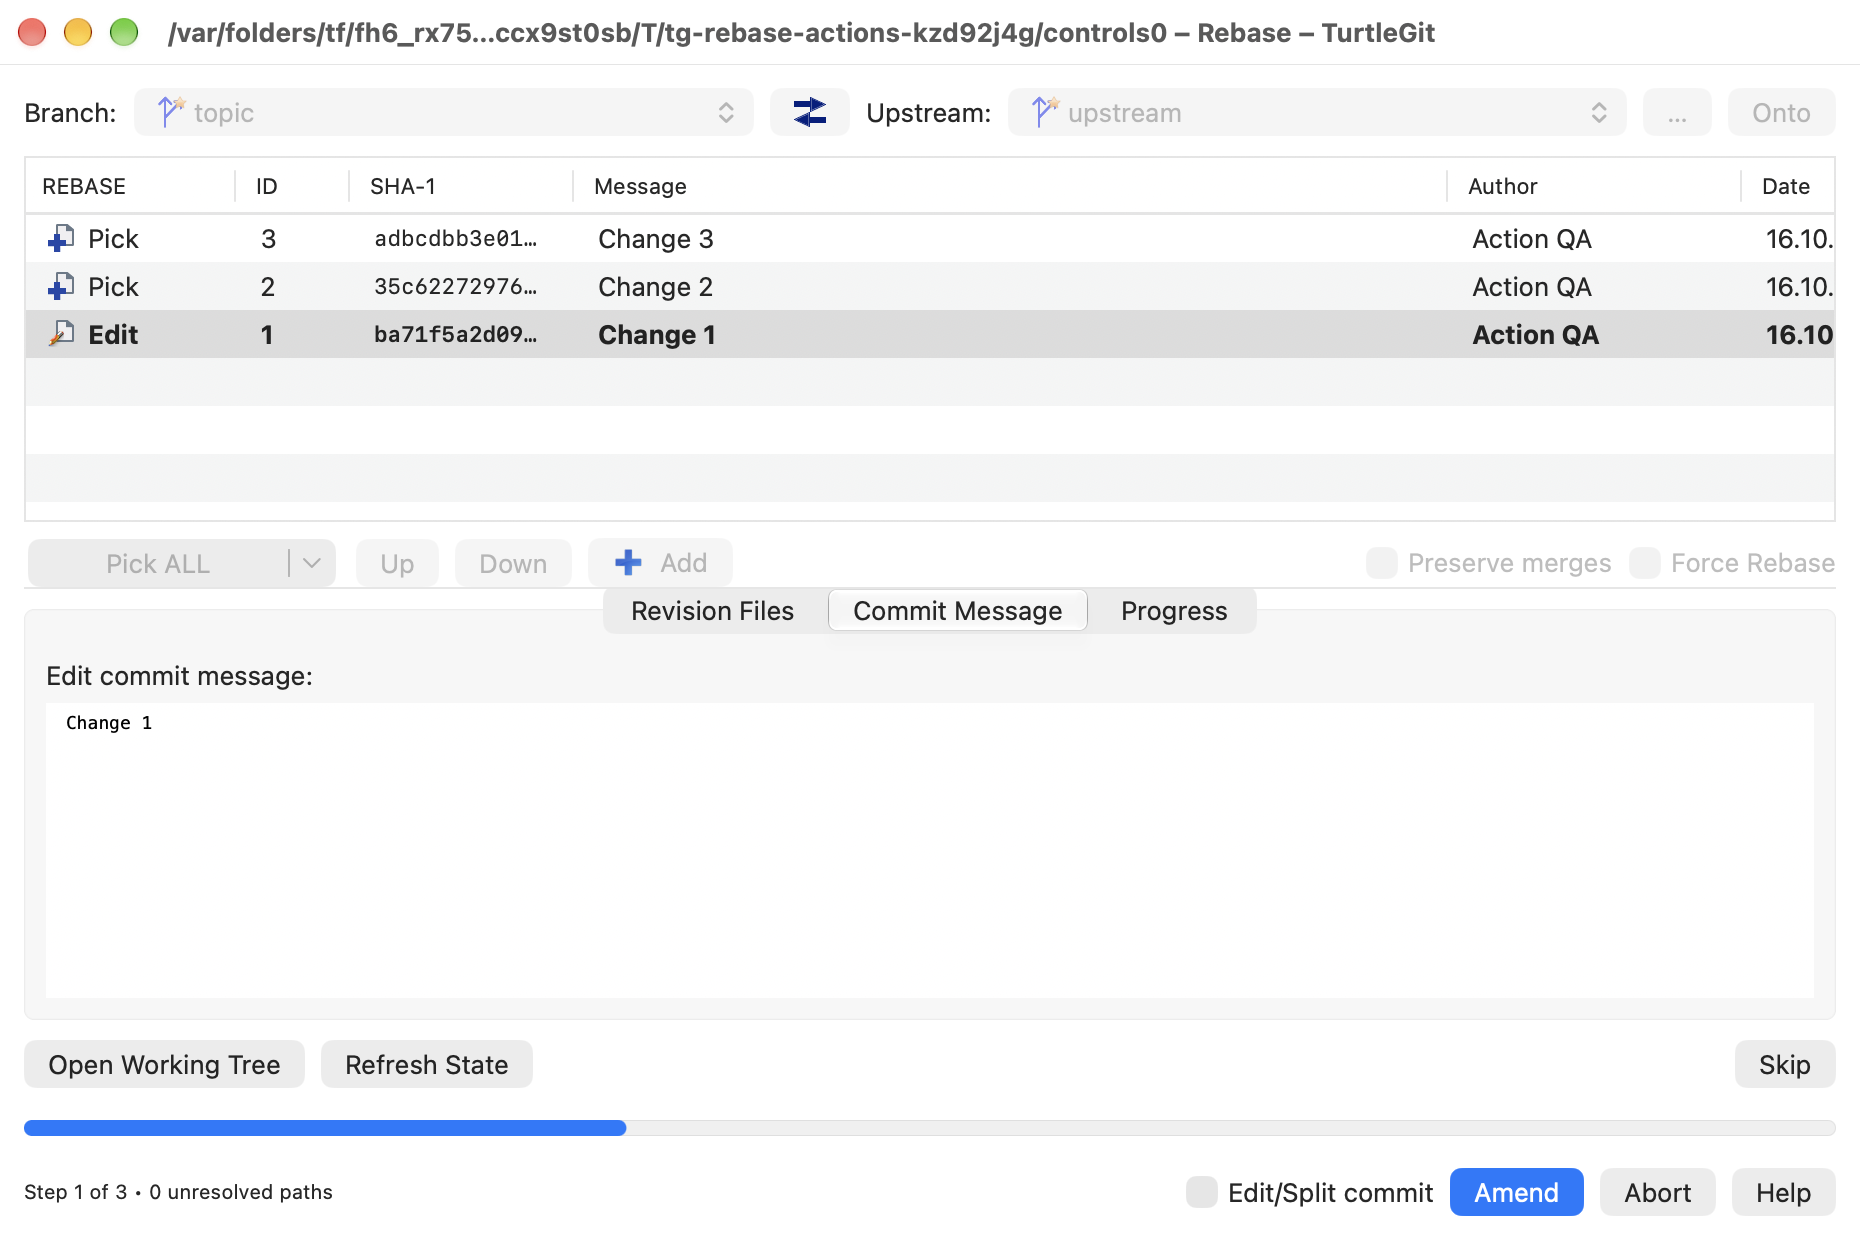This screenshot has height=1240, width=1860.
Task: Click the Down button
Action: click(x=513, y=563)
